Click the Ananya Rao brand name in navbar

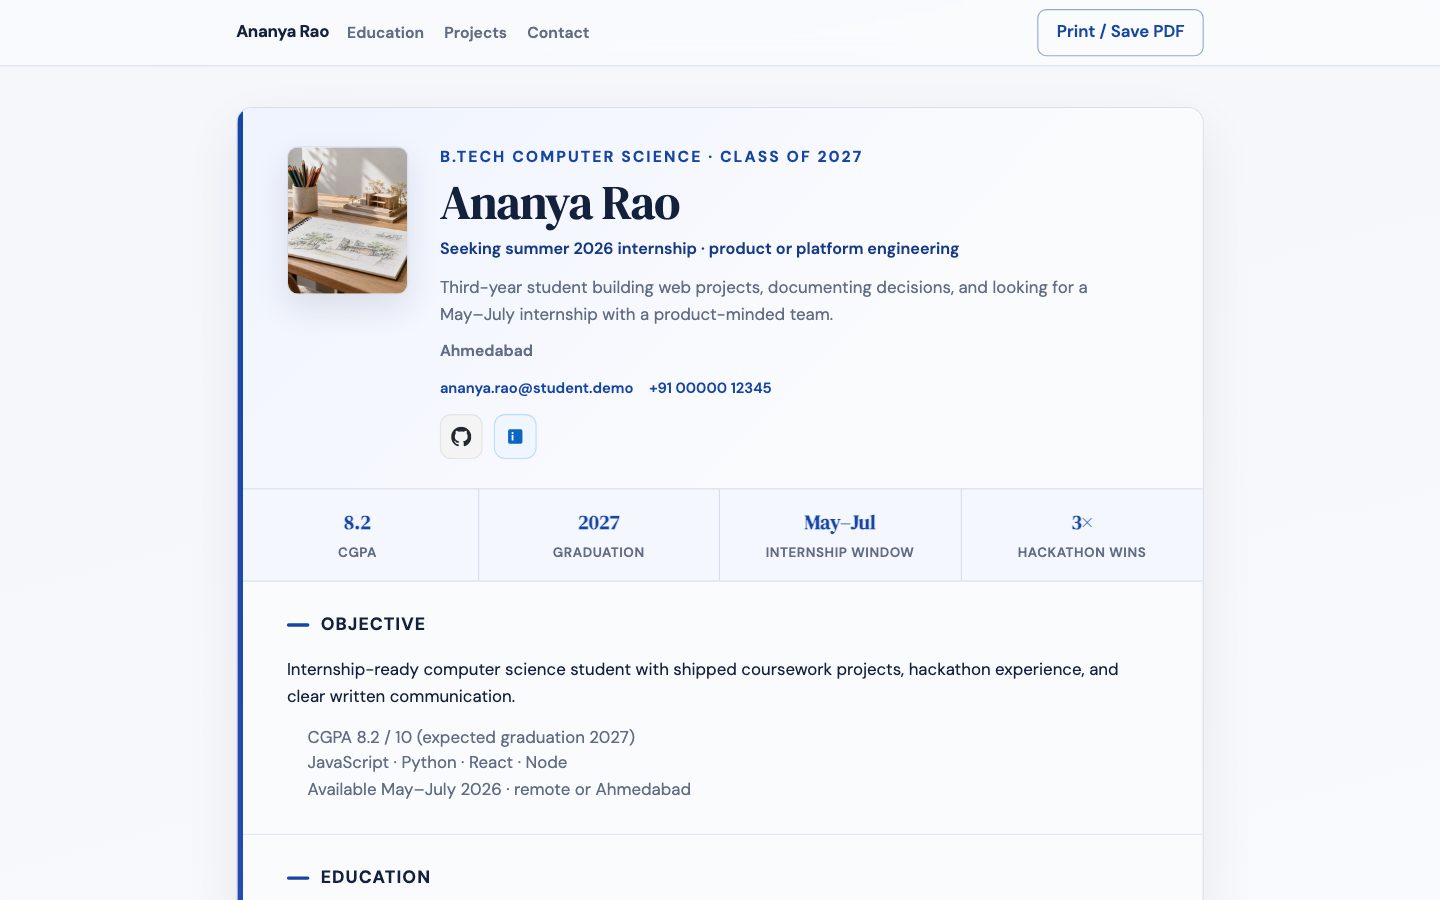(283, 32)
